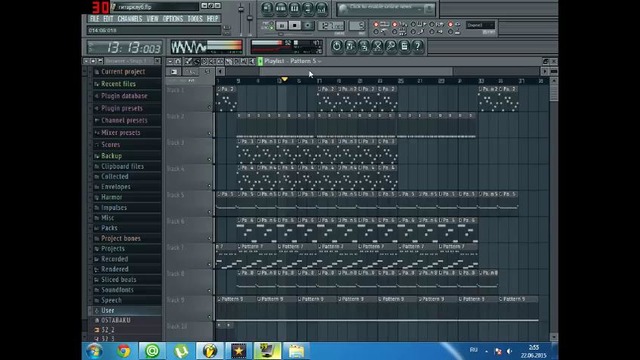
Task: Click the playlist scroll left arrow
Action: (220, 71)
